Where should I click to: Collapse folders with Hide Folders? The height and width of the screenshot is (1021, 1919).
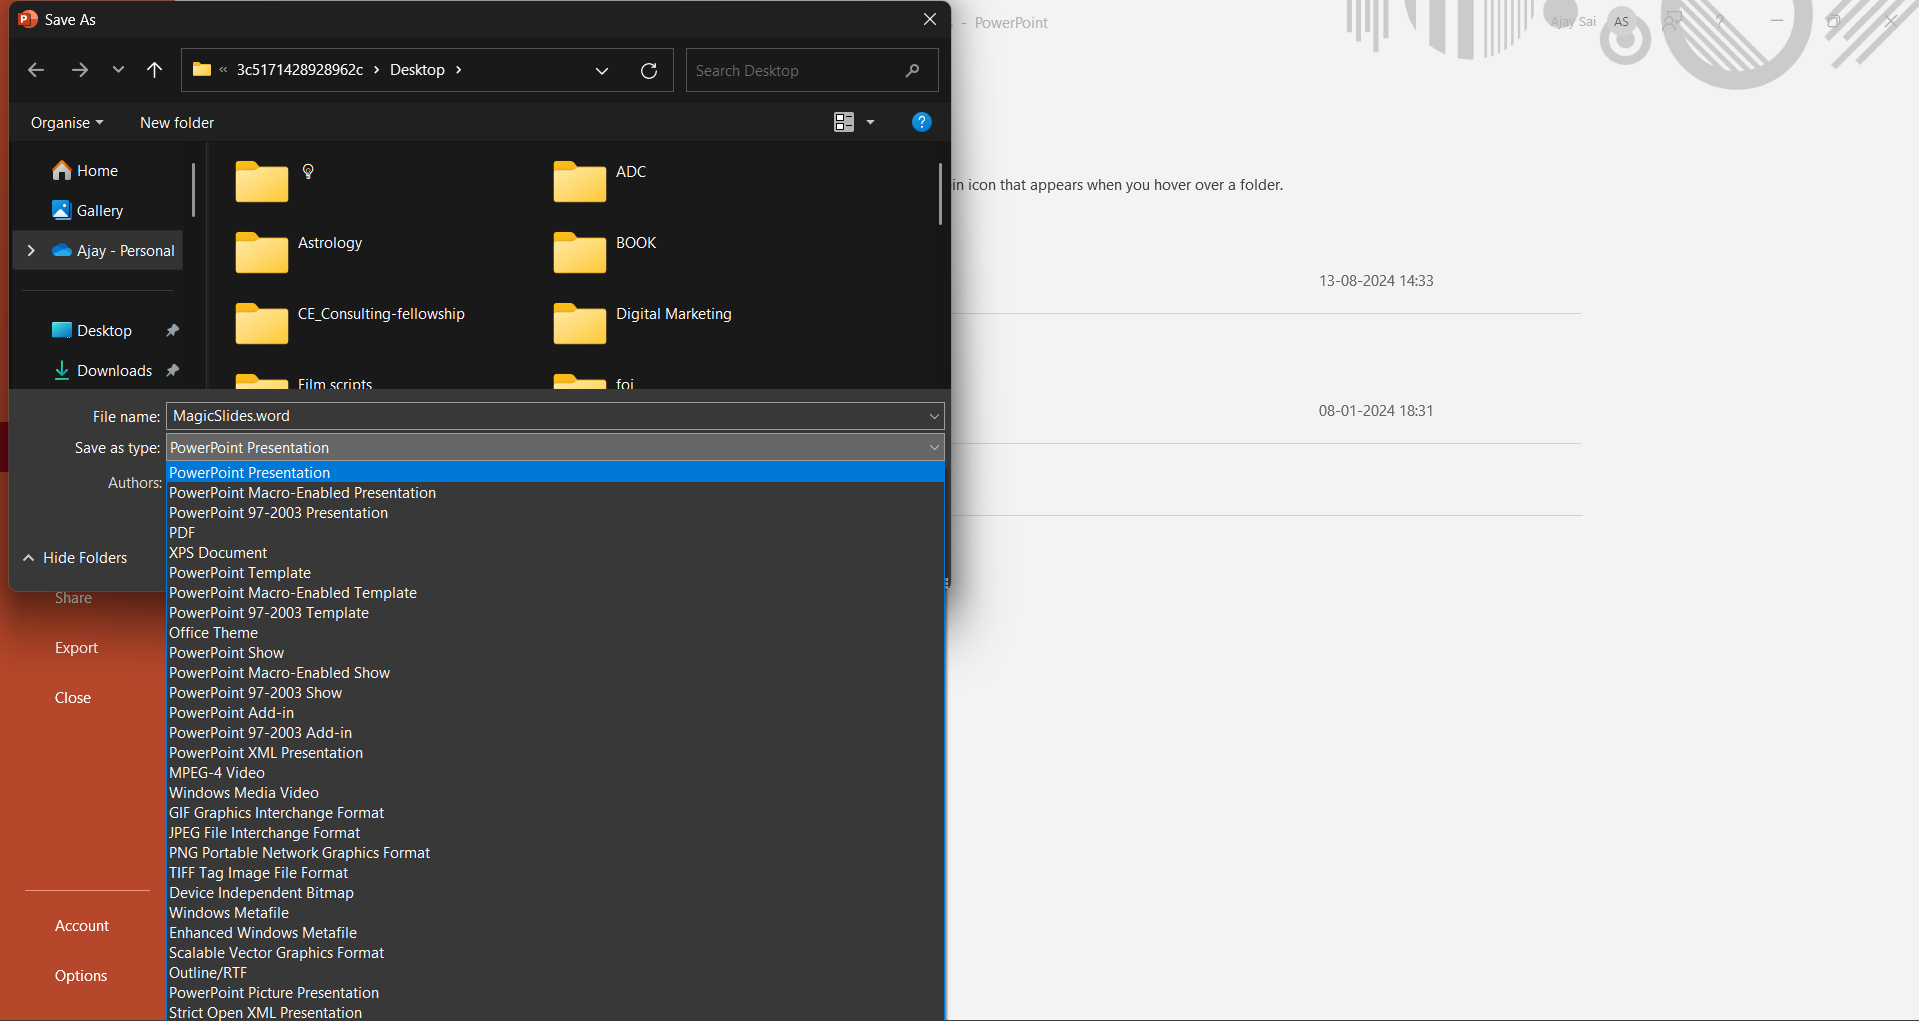pyautogui.click(x=75, y=558)
